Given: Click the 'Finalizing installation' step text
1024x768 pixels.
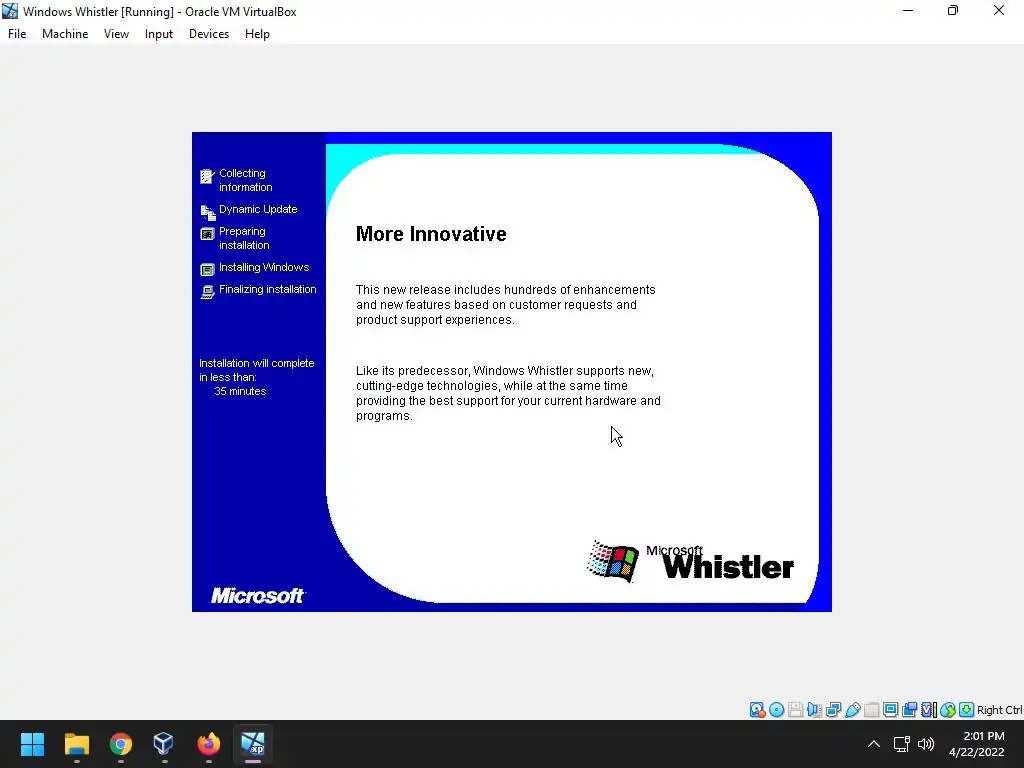Looking at the screenshot, I should [x=268, y=289].
